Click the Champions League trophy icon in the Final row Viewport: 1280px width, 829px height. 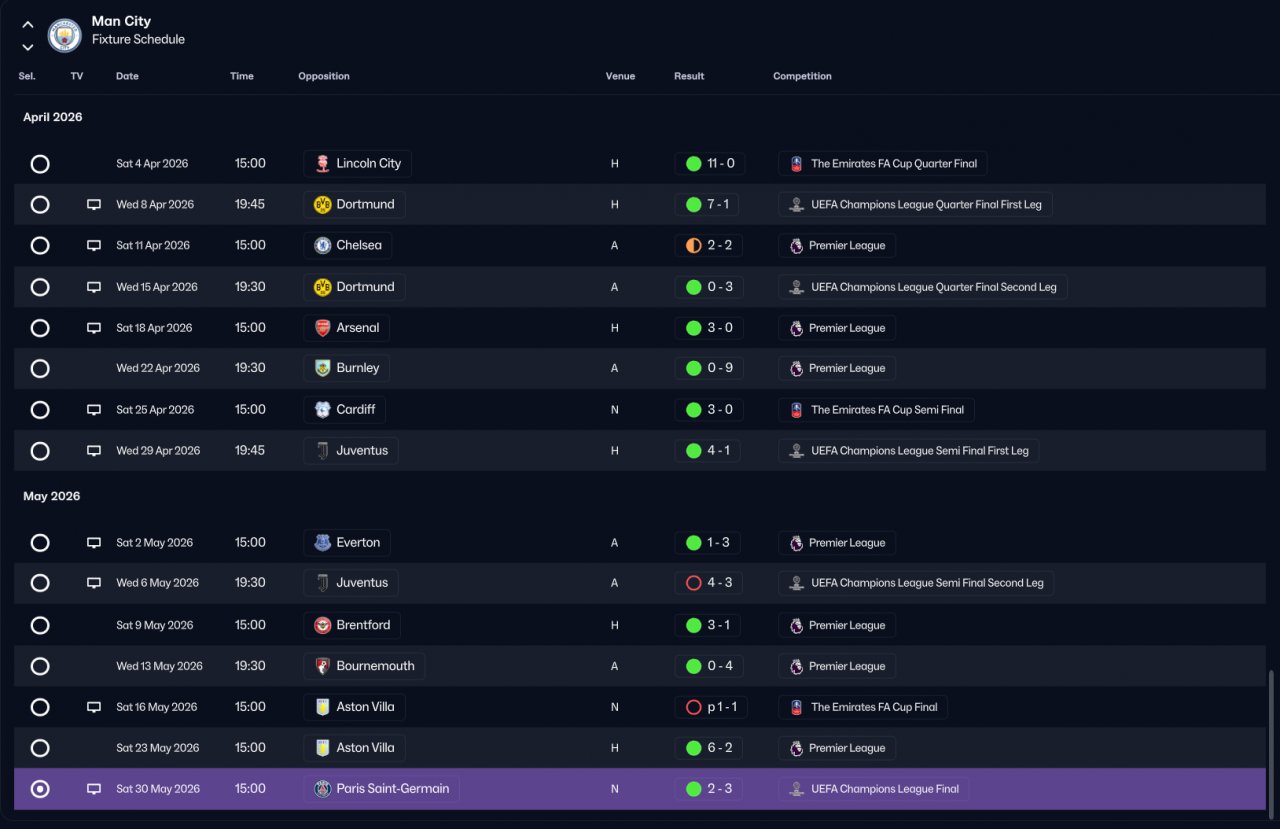(x=796, y=789)
